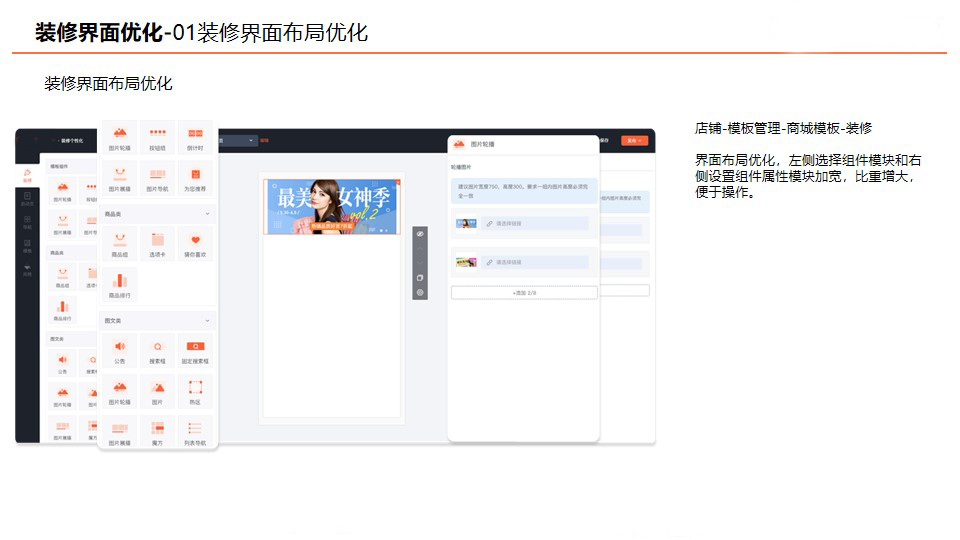Click the 图片轮播 header icon in properties panel
Screen dimensions: 960x540
click(459, 144)
